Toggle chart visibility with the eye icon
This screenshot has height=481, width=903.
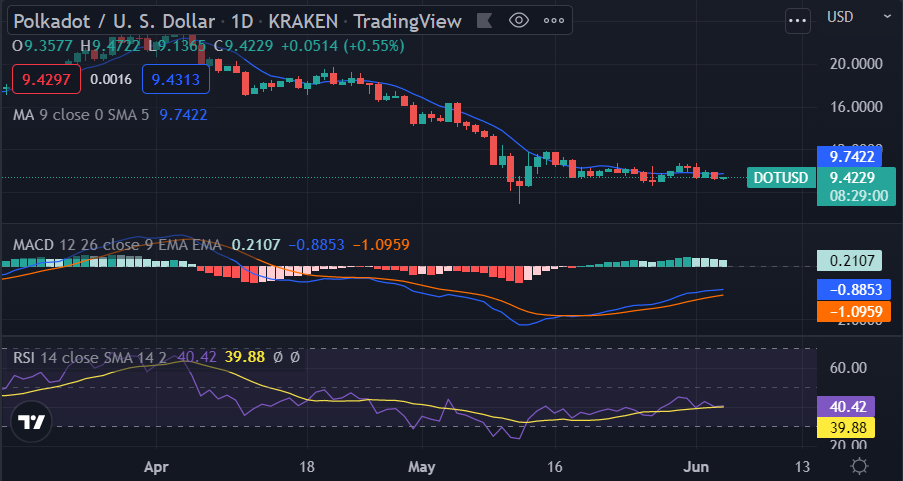point(519,21)
